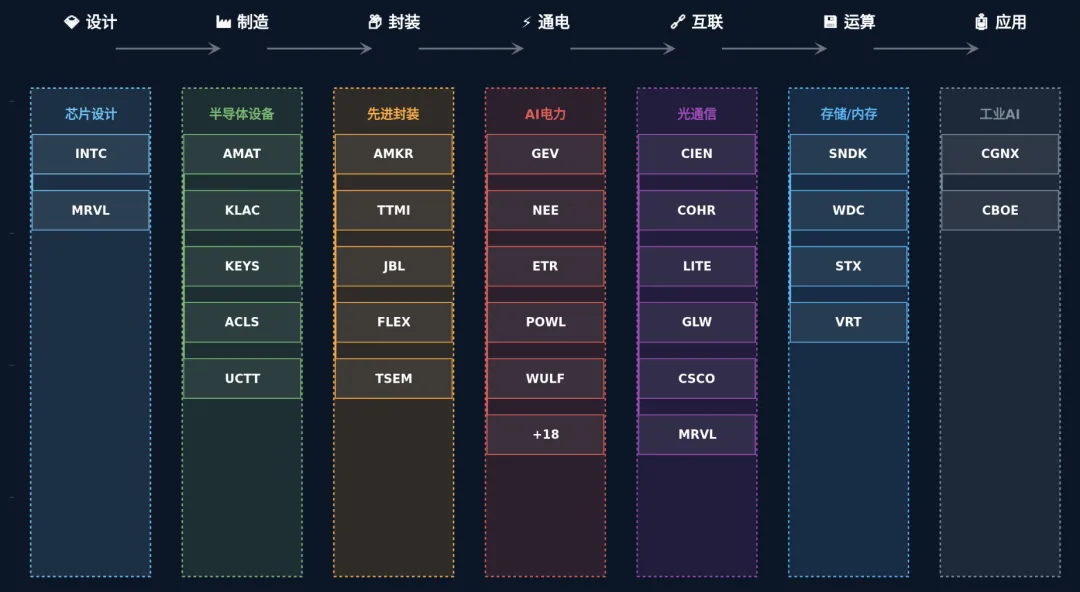Open the INTC ticker box
Viewport: 1080px width, 592px height.
point(91,154)
